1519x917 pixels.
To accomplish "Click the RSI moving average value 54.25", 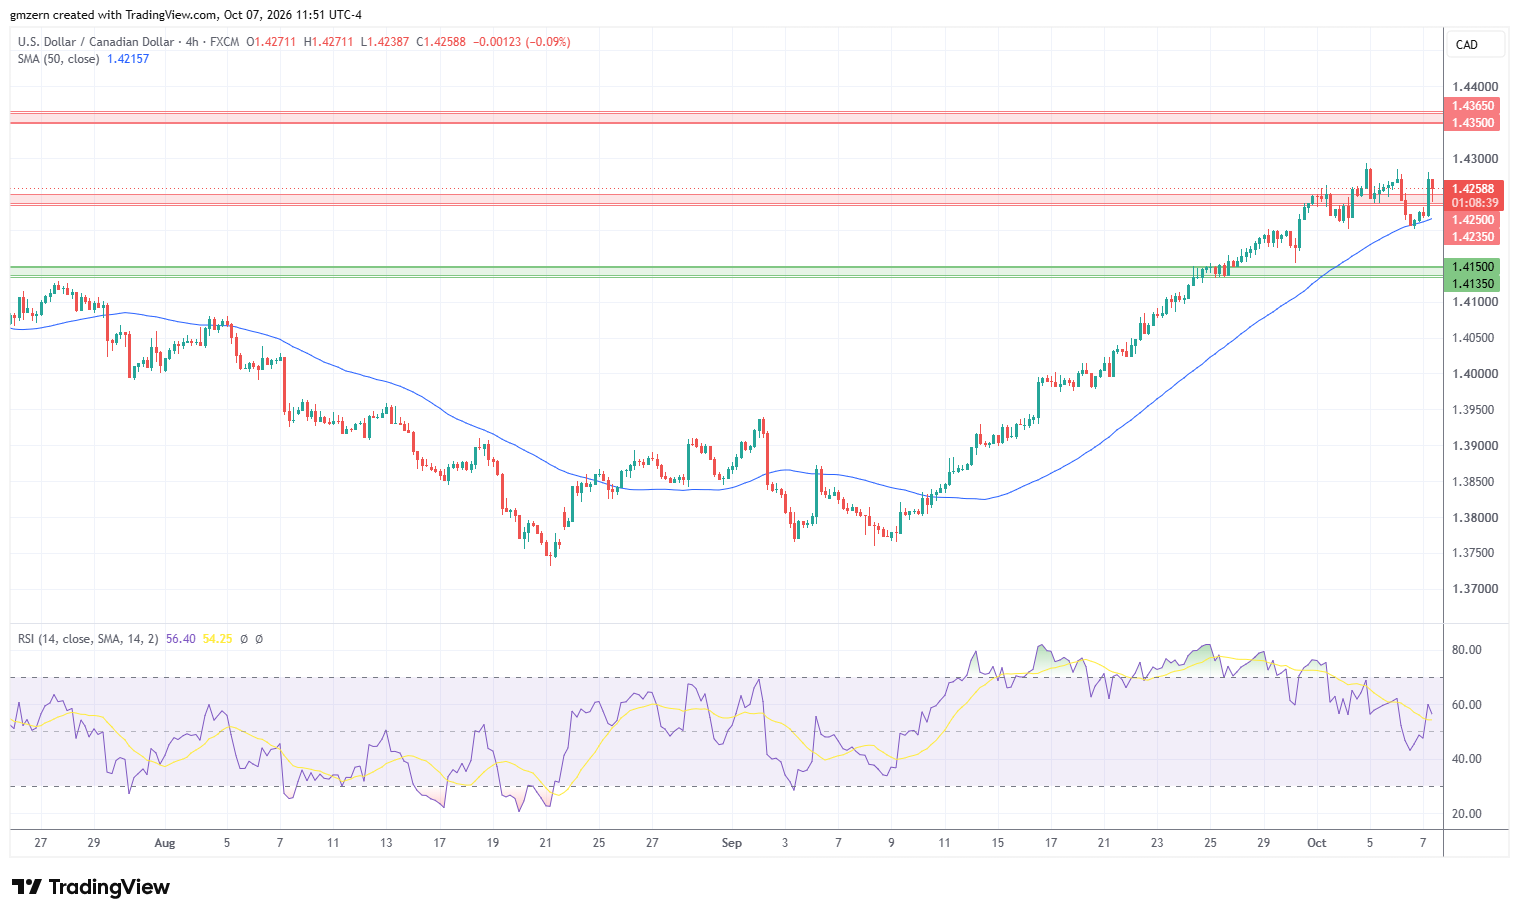I will tap(217, 639).
